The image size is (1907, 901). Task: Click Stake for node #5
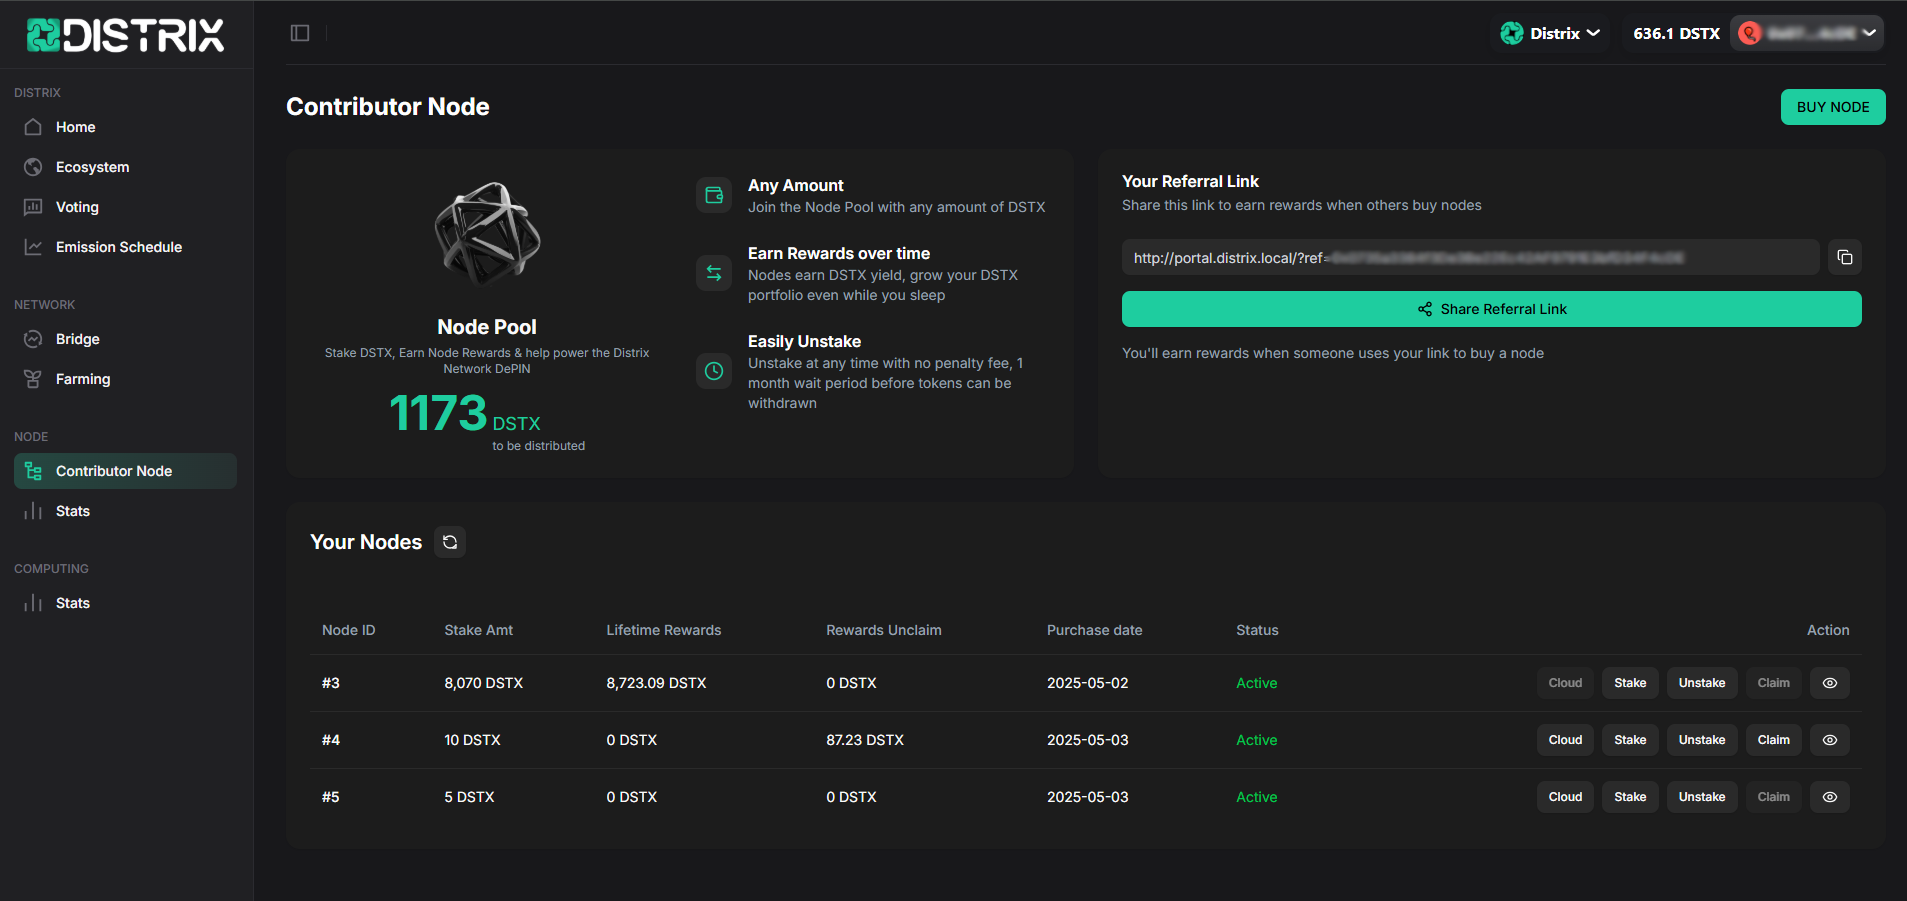(x=1630, y=797)
